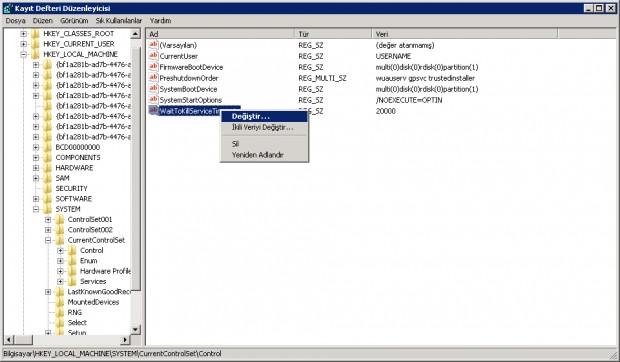
Task: Select Sil in the context menu
Action: 264,144
